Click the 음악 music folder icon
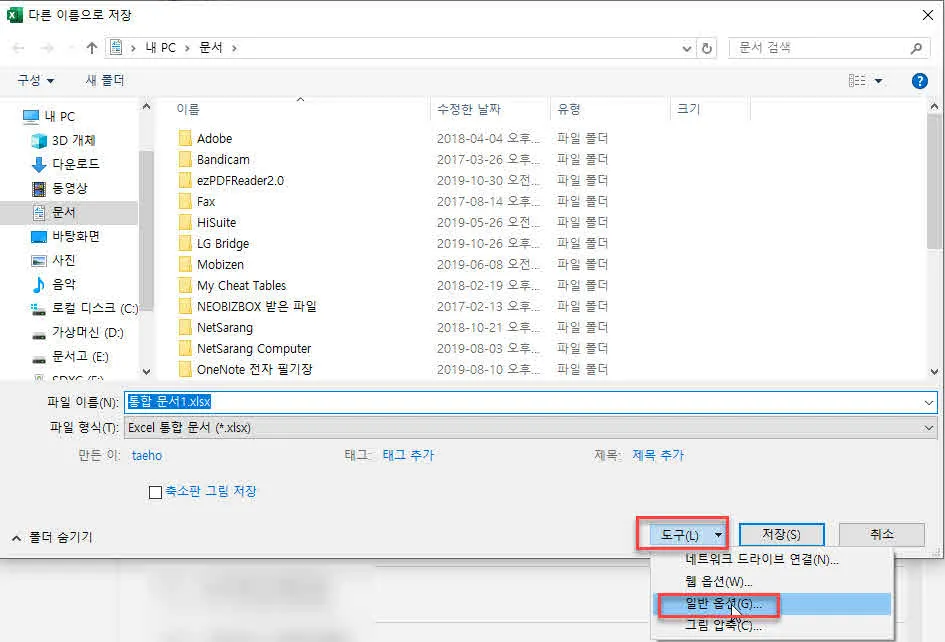The width and height of the screenshot is (945, 642). tap(39, 284)
